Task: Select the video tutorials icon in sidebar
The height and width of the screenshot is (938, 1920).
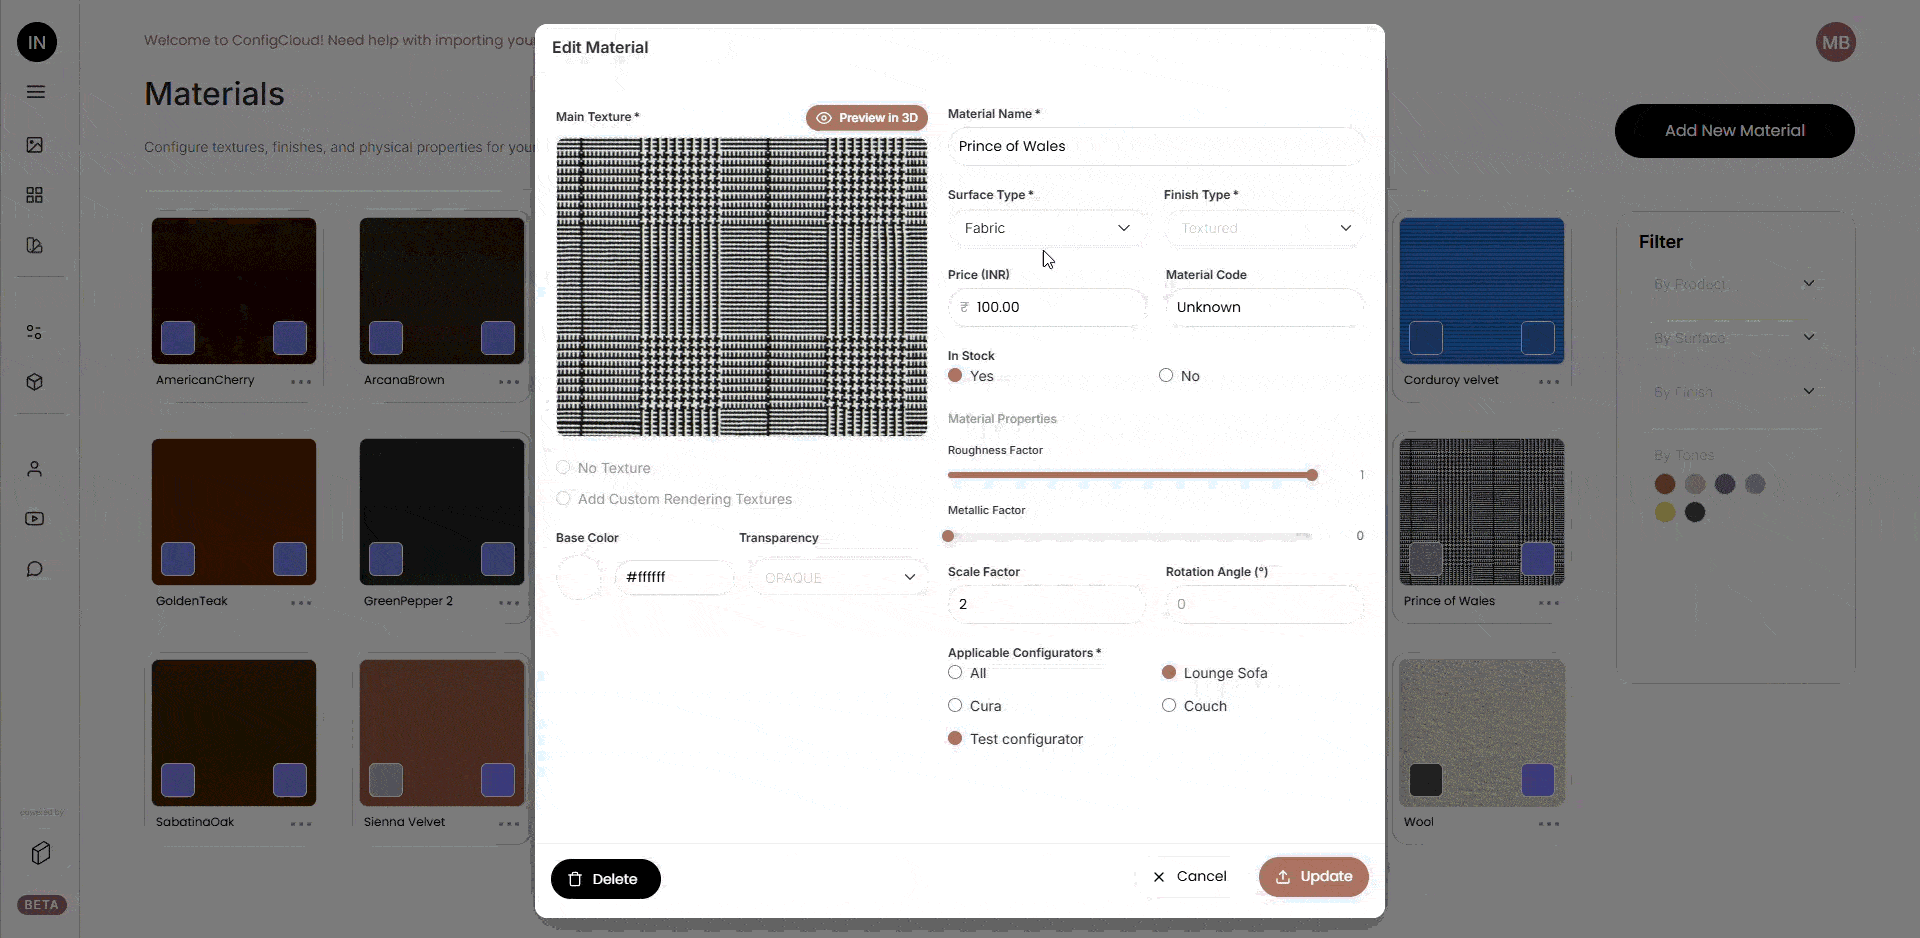Action: pyautogui.click(x=36, y=519)
